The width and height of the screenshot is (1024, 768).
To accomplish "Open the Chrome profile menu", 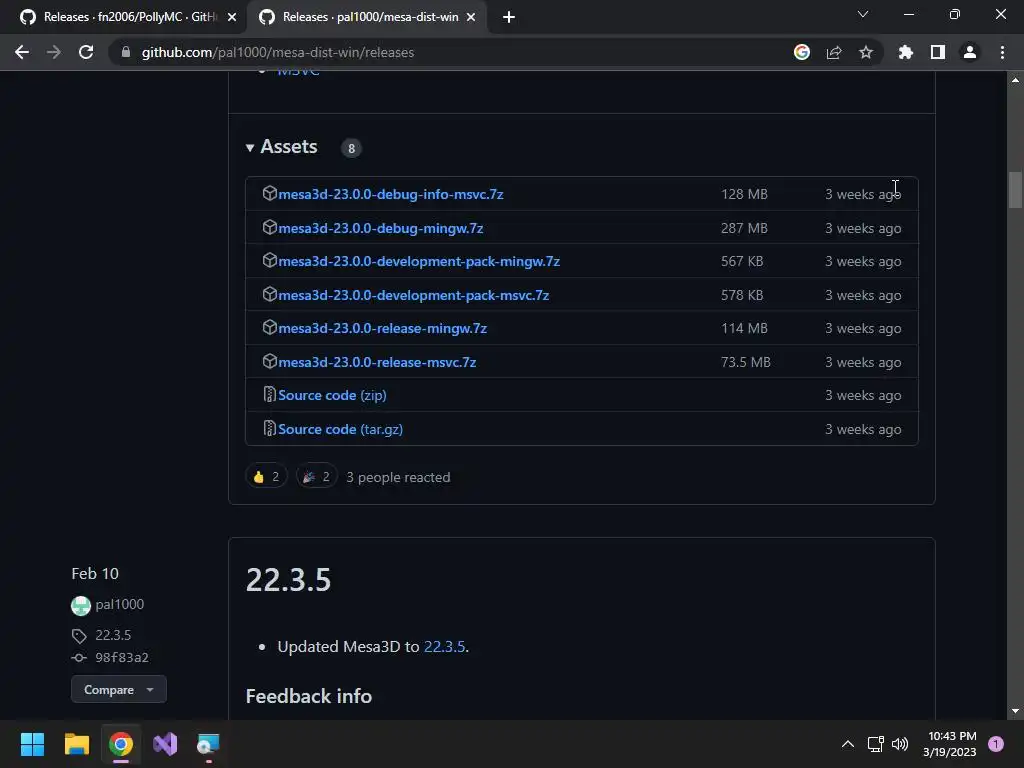I will [970, 52].
